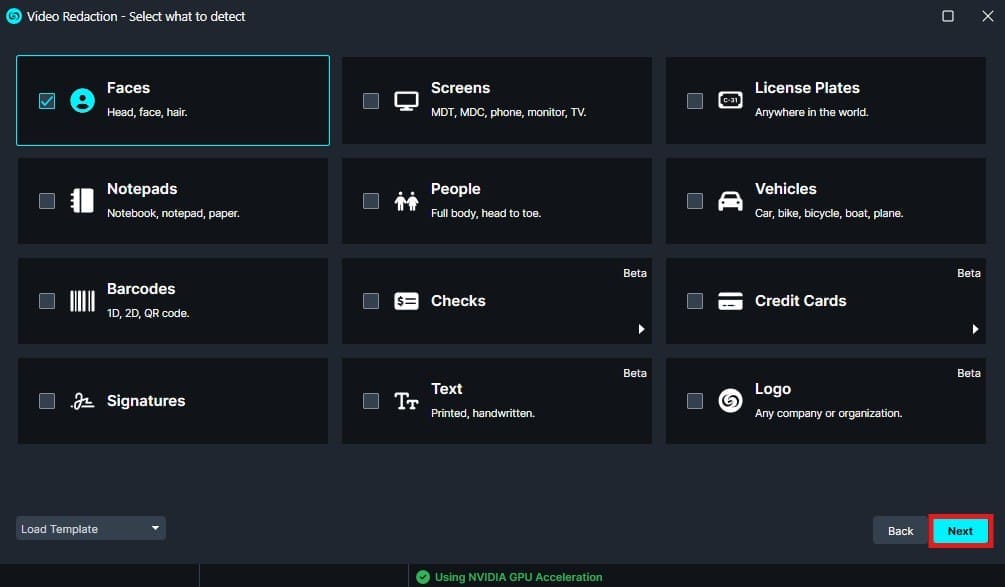This screenshot has width=1005, height=587.
Task: Click the Notepads notebook icon
Action: pyautogui.click(x=82, y=200)
